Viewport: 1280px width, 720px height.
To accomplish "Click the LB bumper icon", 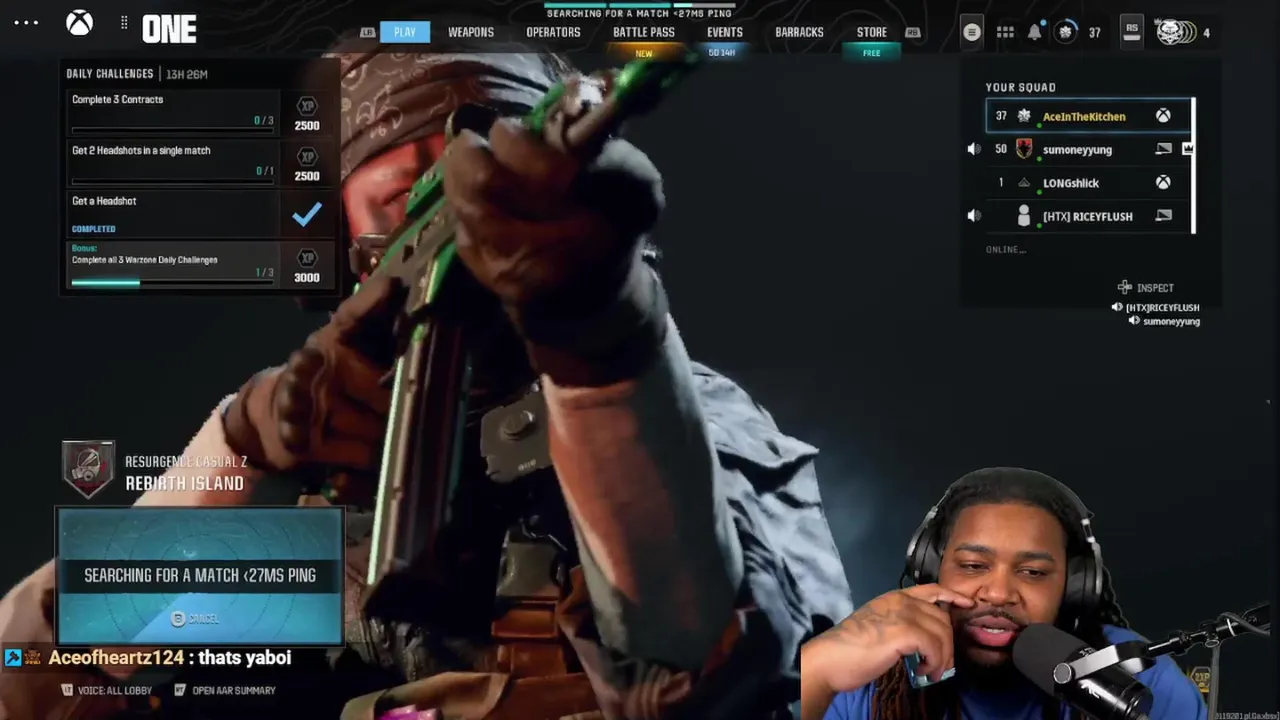I will [x=367, y=32].
